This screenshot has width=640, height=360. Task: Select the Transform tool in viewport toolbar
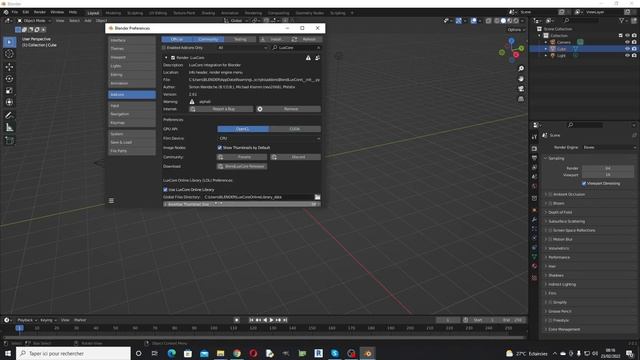[9, 102]
